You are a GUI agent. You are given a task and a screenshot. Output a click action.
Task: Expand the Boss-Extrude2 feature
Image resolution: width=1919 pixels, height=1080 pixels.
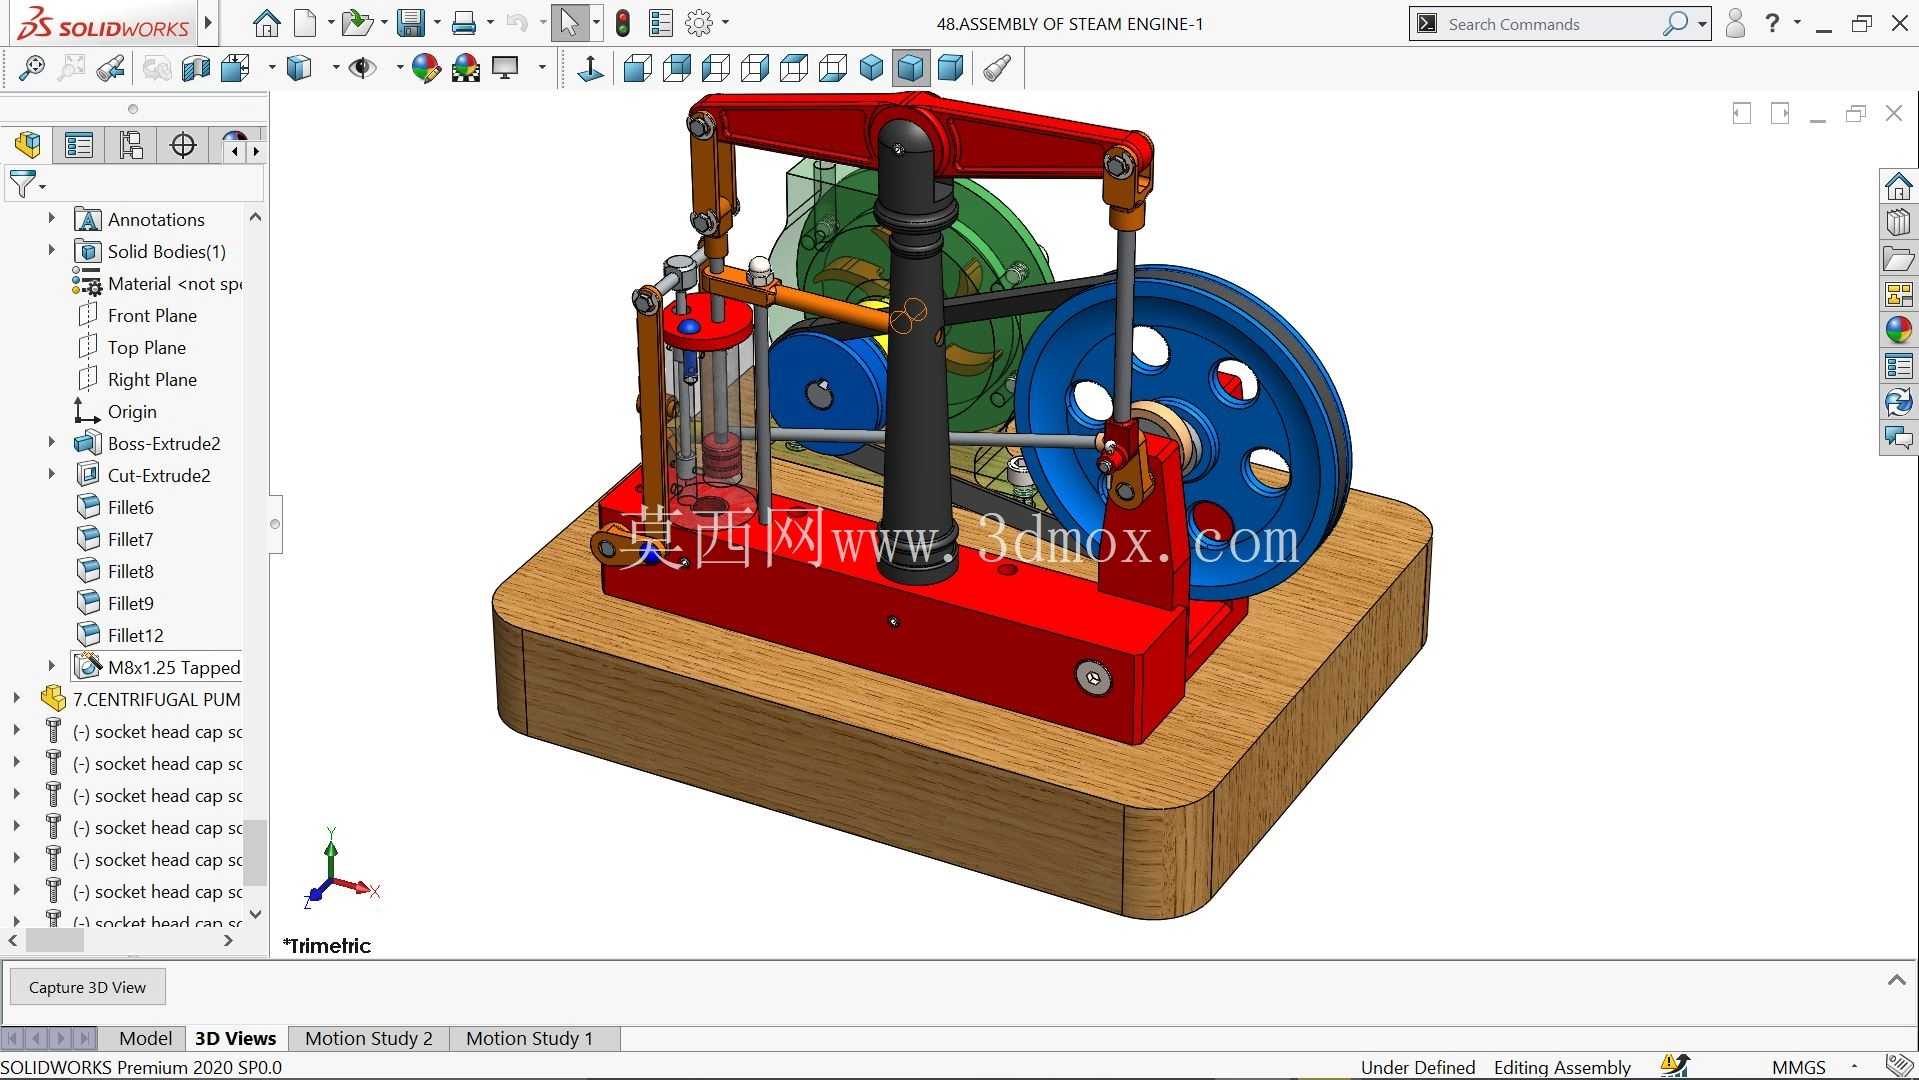coord(52,442)
